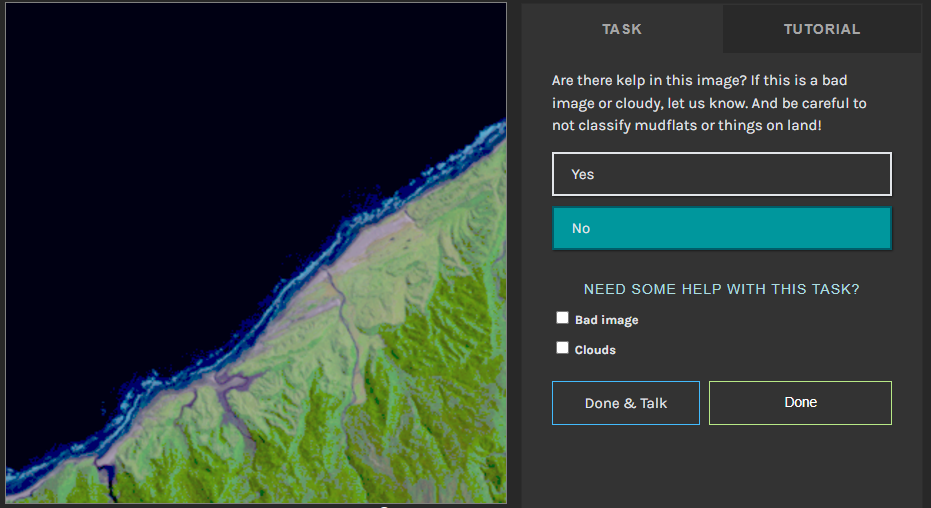Screen dimensions: 931x508
Task: Check the Bad image checkbox
Action: 562,318
